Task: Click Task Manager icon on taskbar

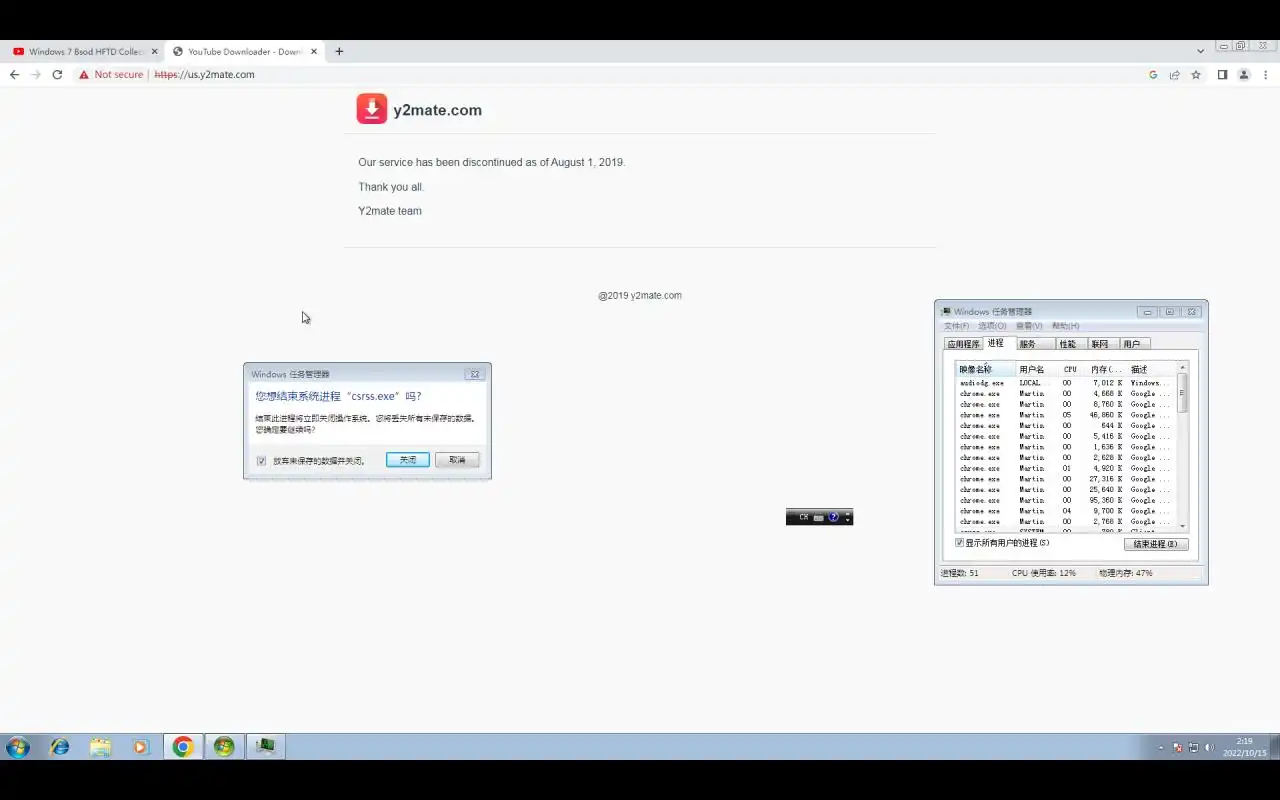Action: click(x=265, y=747)
